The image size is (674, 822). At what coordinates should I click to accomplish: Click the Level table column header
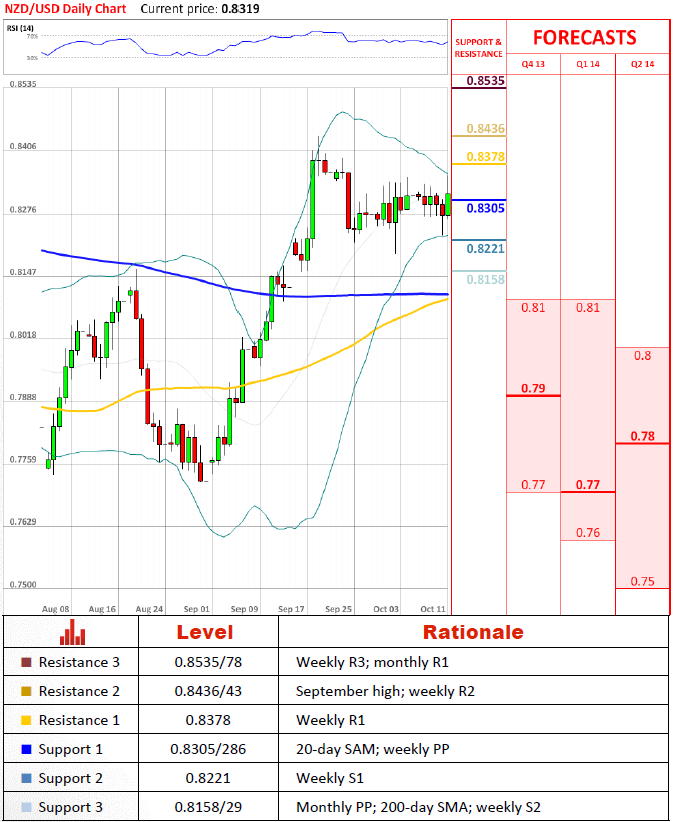(x=205, y=632)
